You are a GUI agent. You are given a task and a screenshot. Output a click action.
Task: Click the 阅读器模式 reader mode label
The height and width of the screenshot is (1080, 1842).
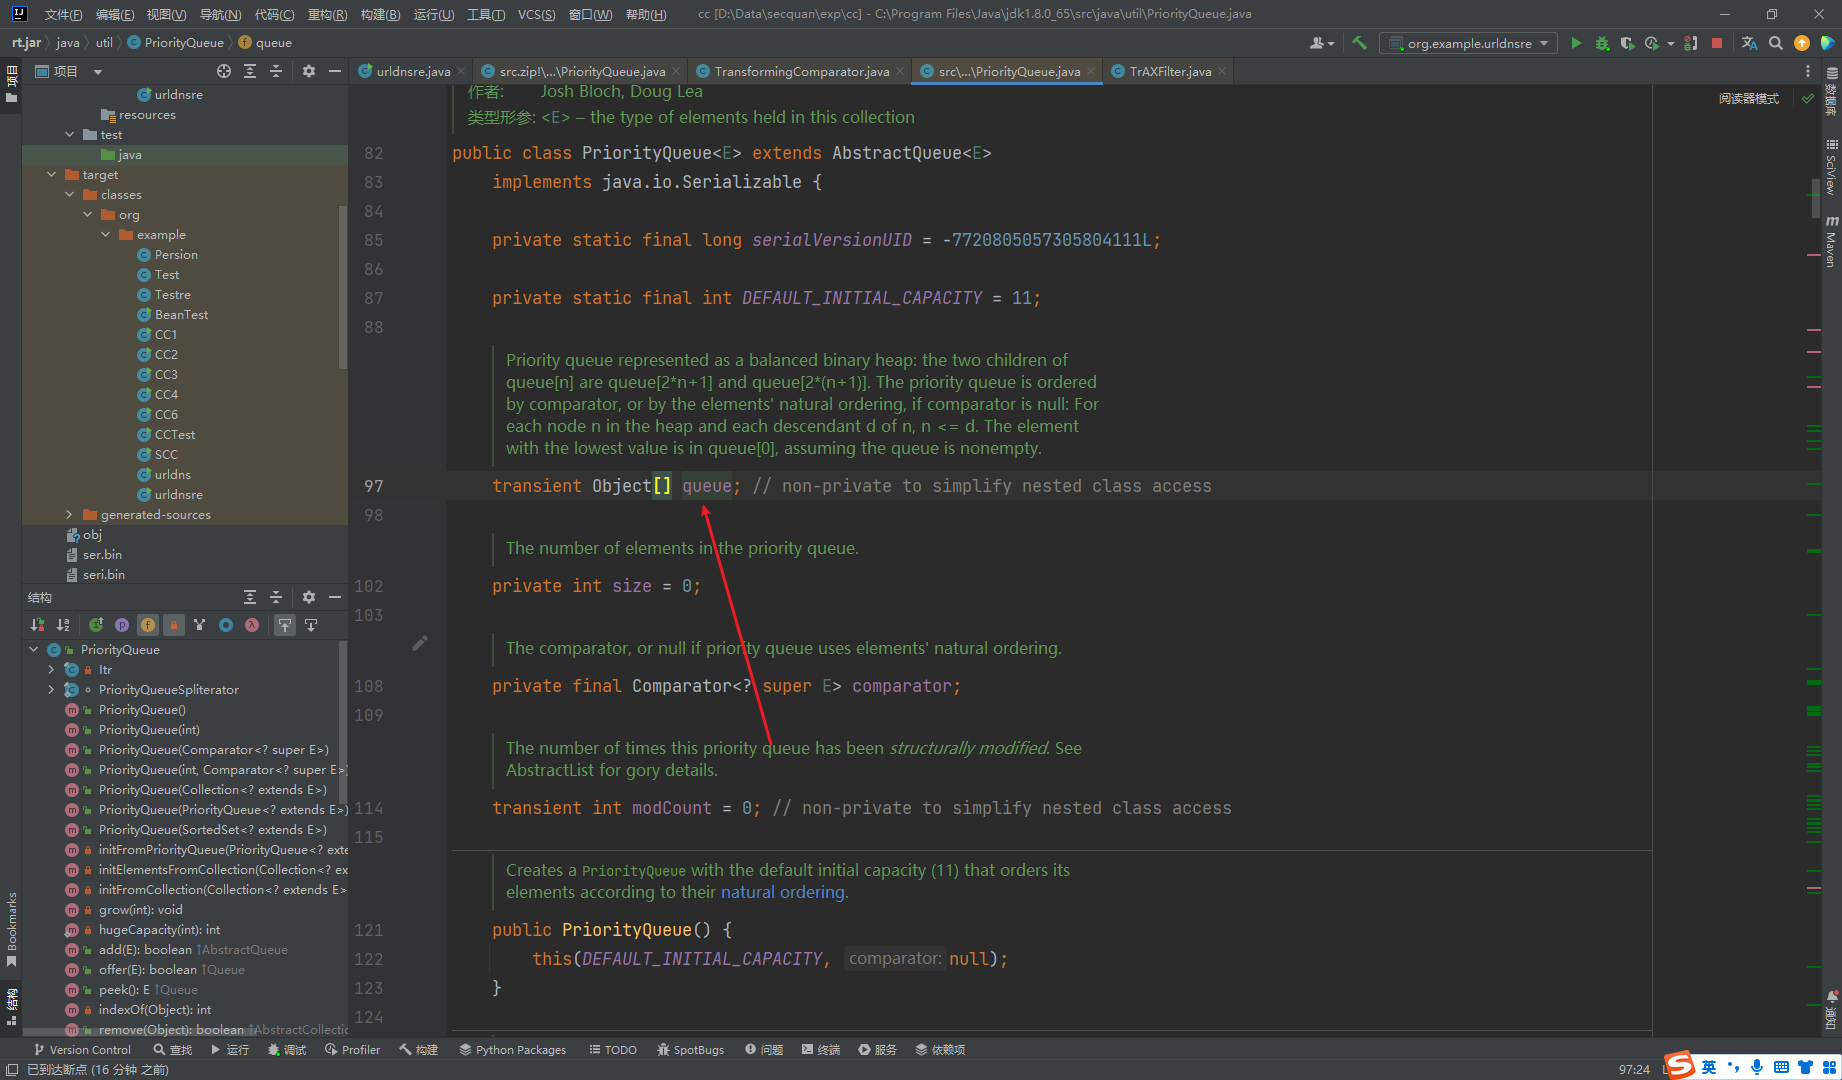pos(1748,98)
